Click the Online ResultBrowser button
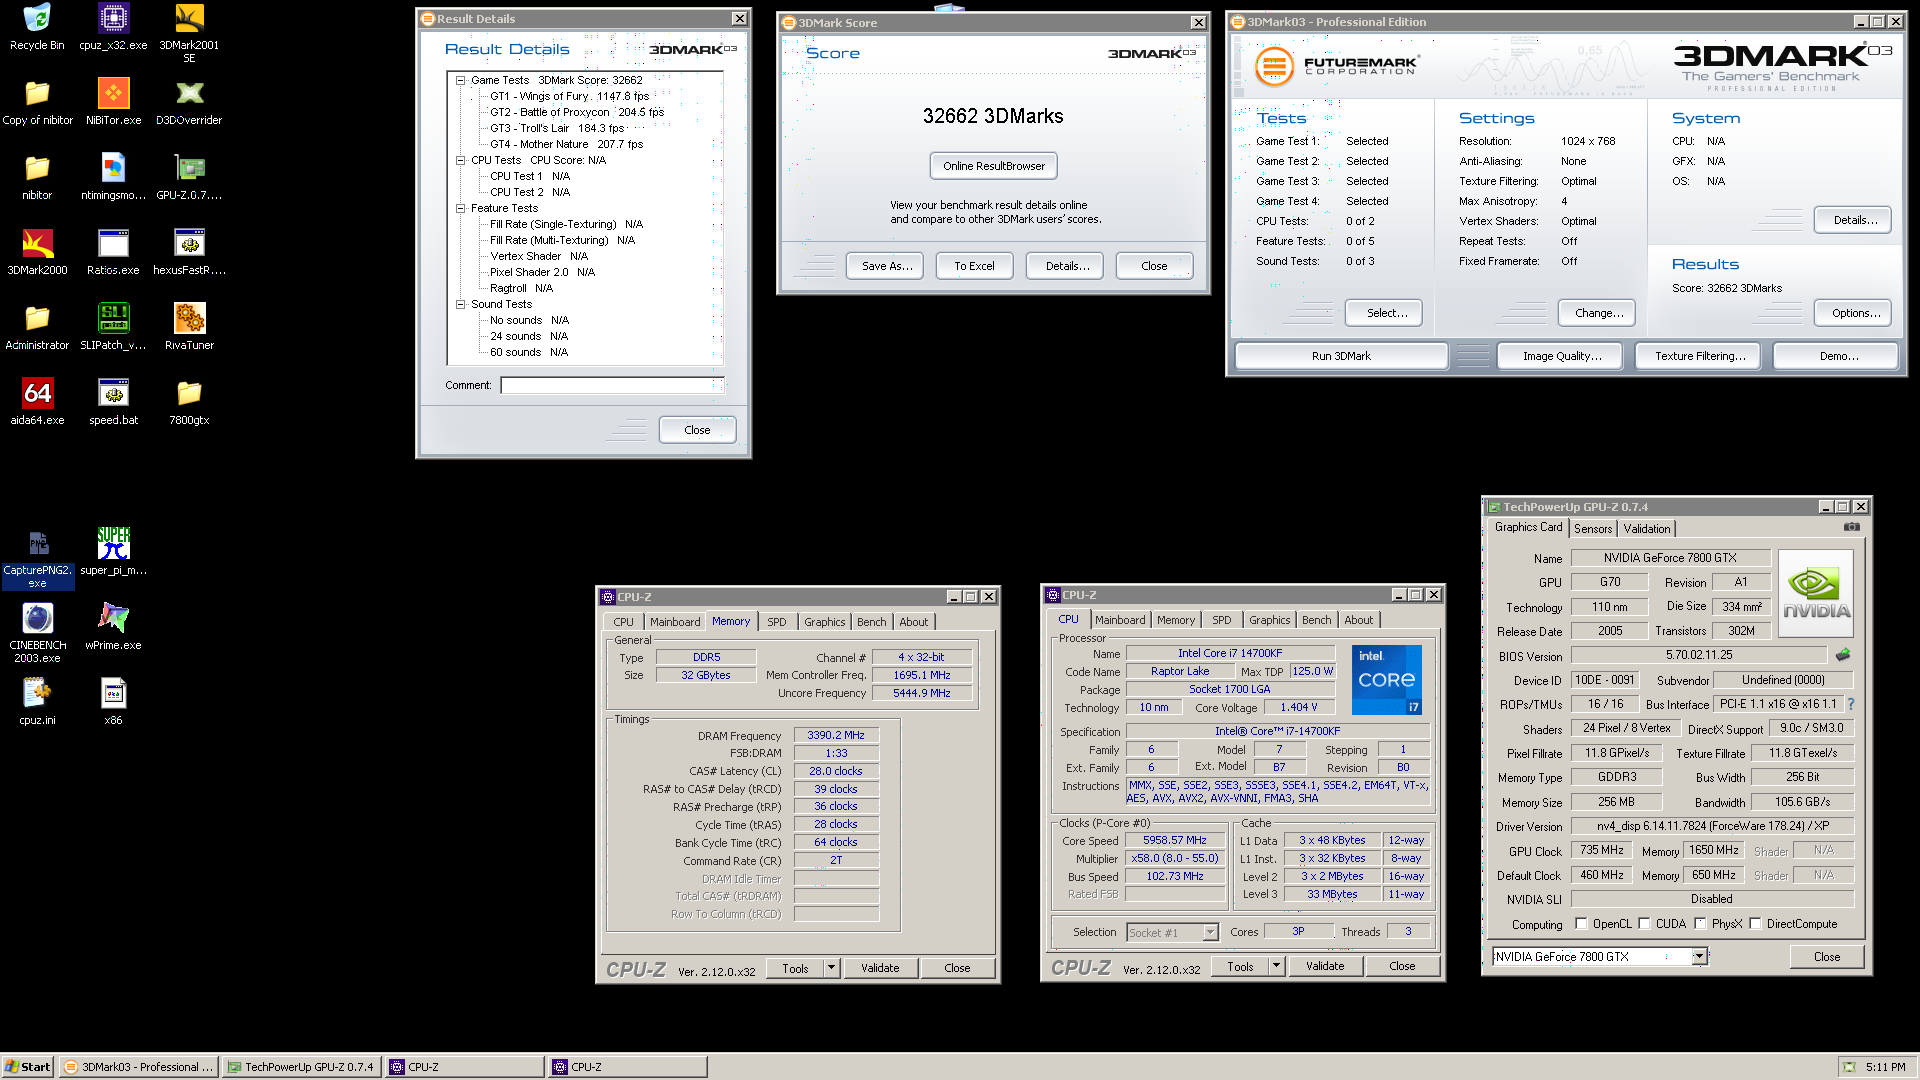Viewport: 1920px width, 1080px height. (993, 166)
